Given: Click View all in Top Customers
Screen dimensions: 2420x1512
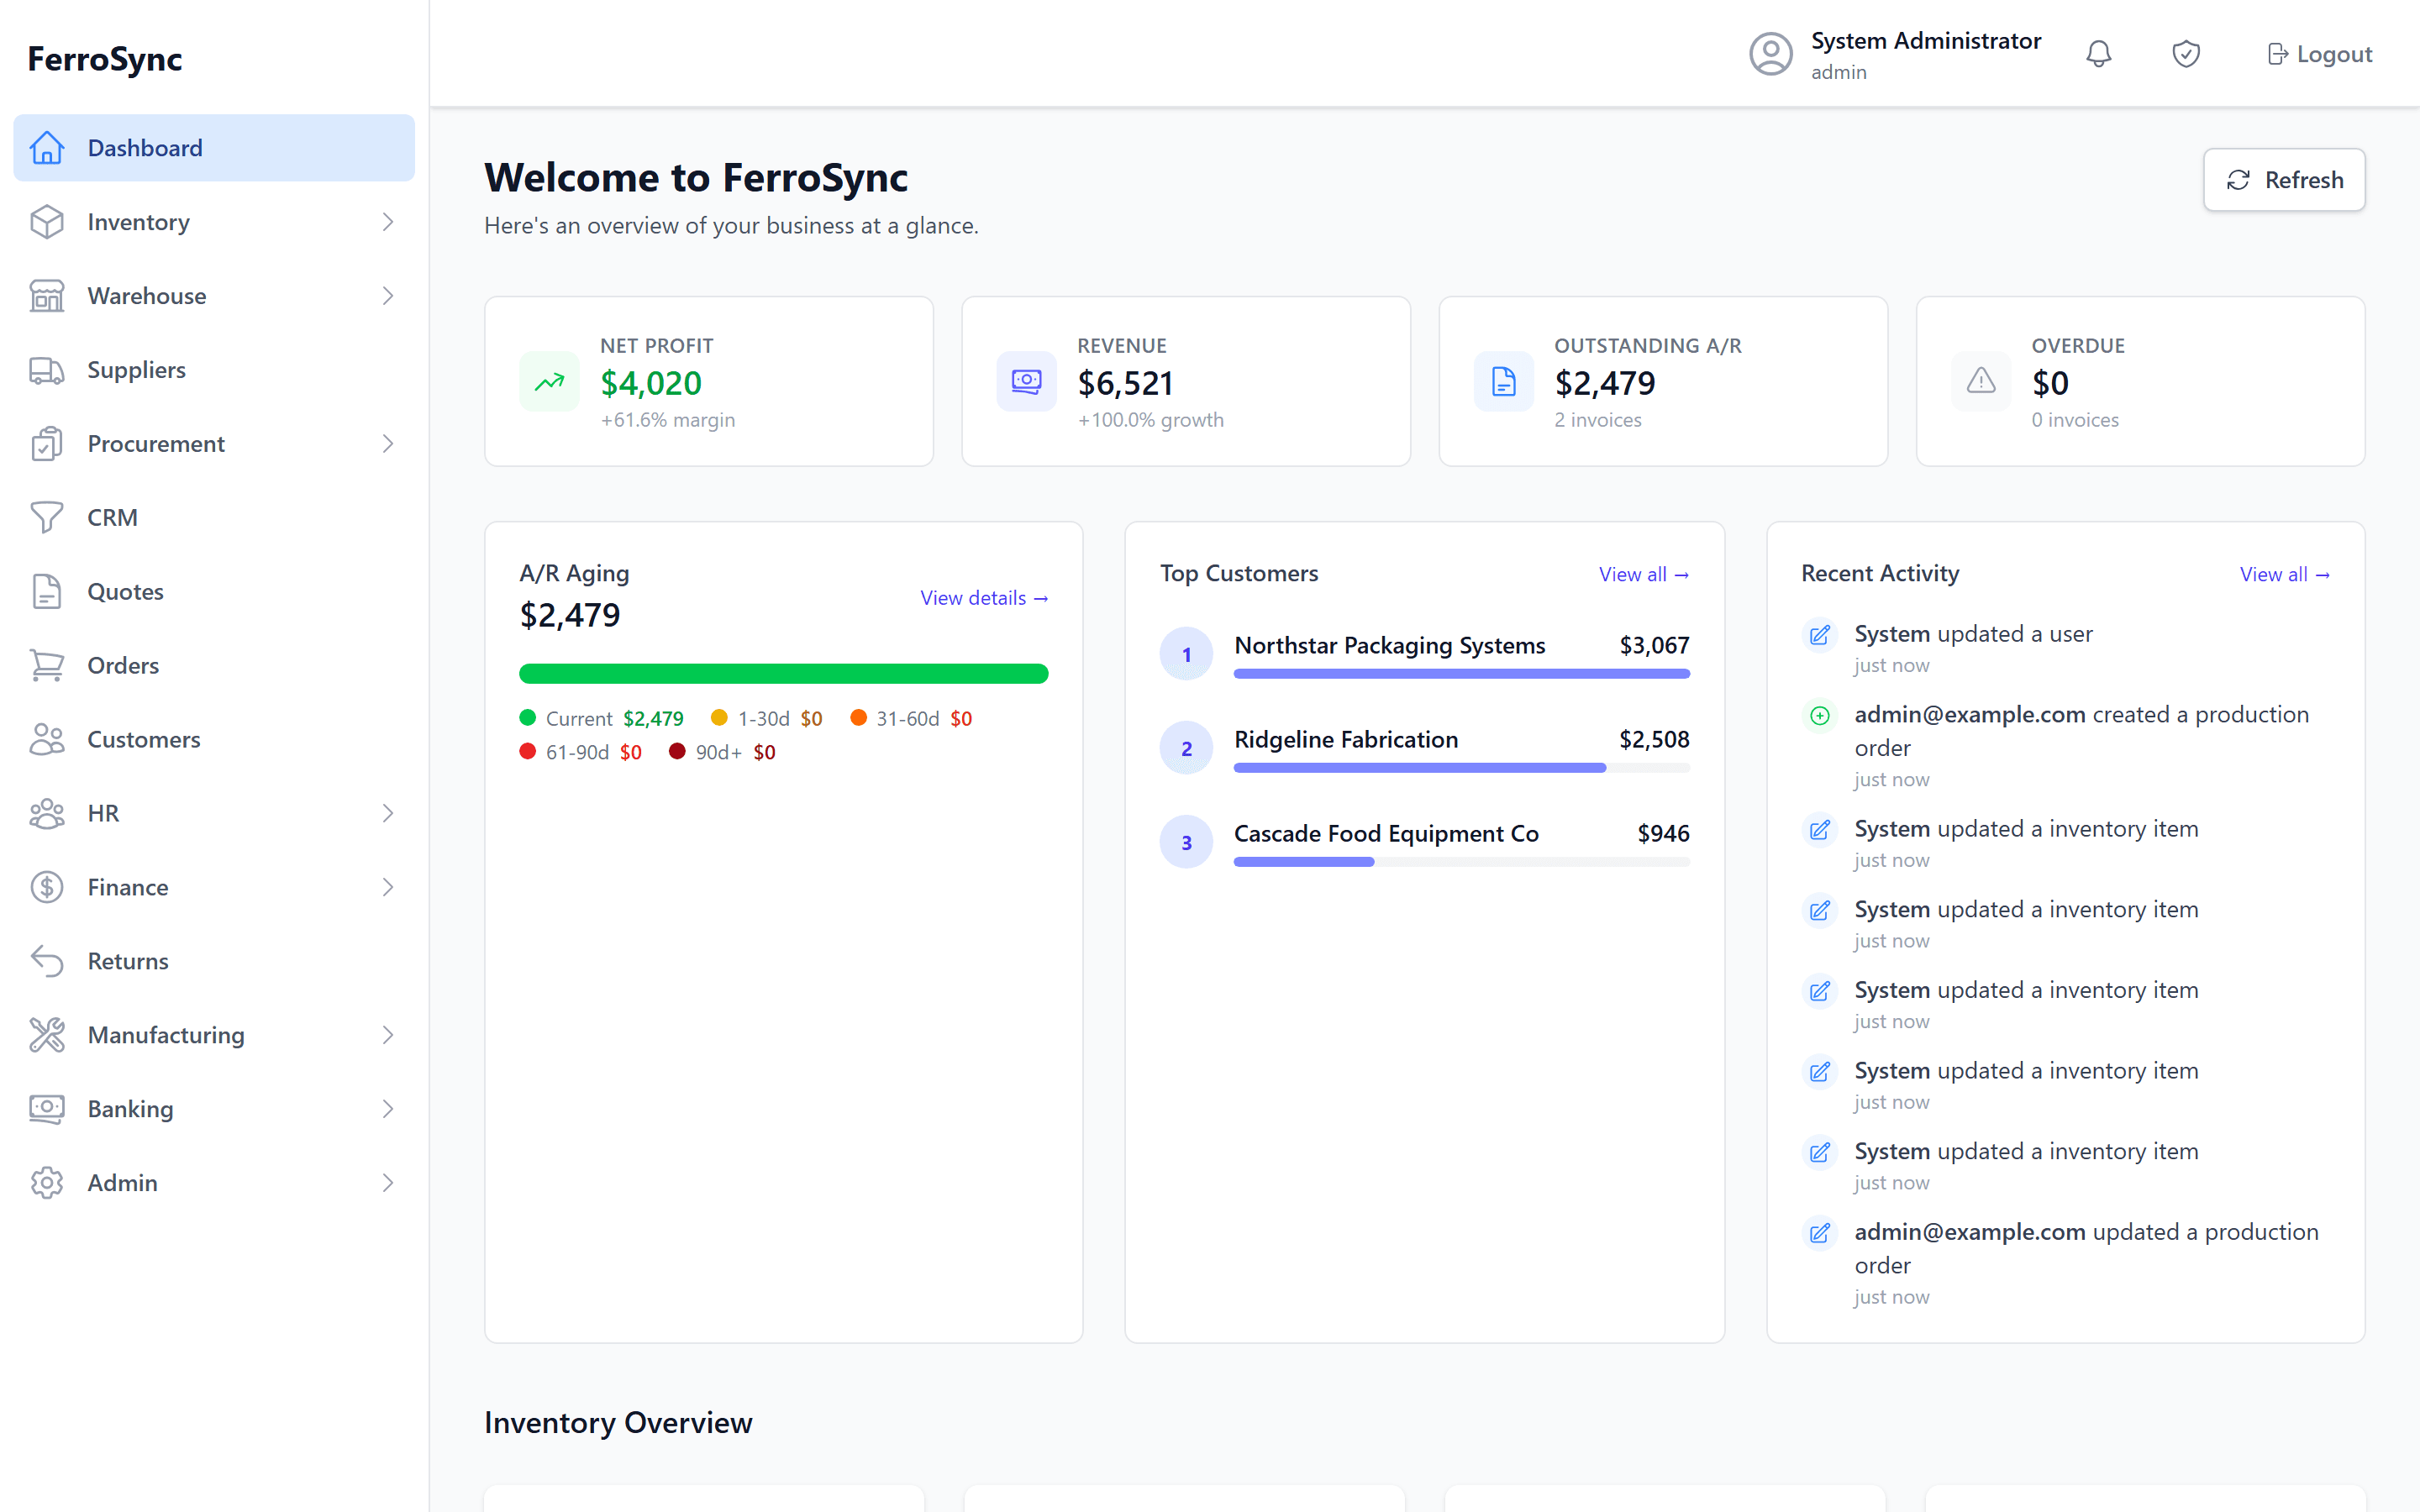Looking at the screenshot, I should pyautogui.click(x=1644, y=574).
